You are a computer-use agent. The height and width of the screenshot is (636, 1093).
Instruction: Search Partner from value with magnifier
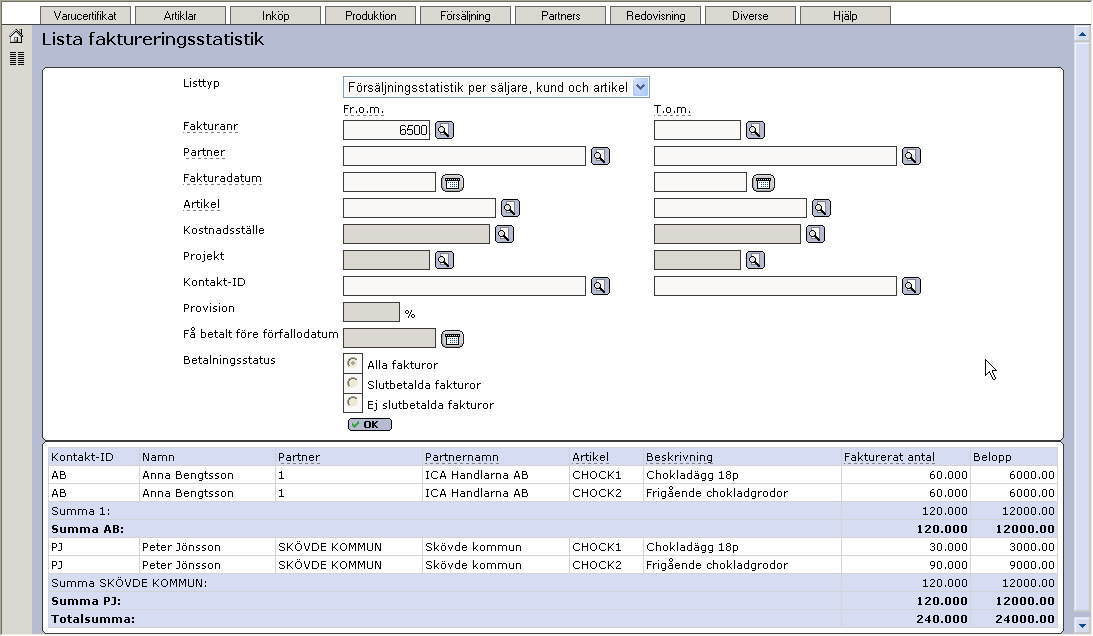600,156
